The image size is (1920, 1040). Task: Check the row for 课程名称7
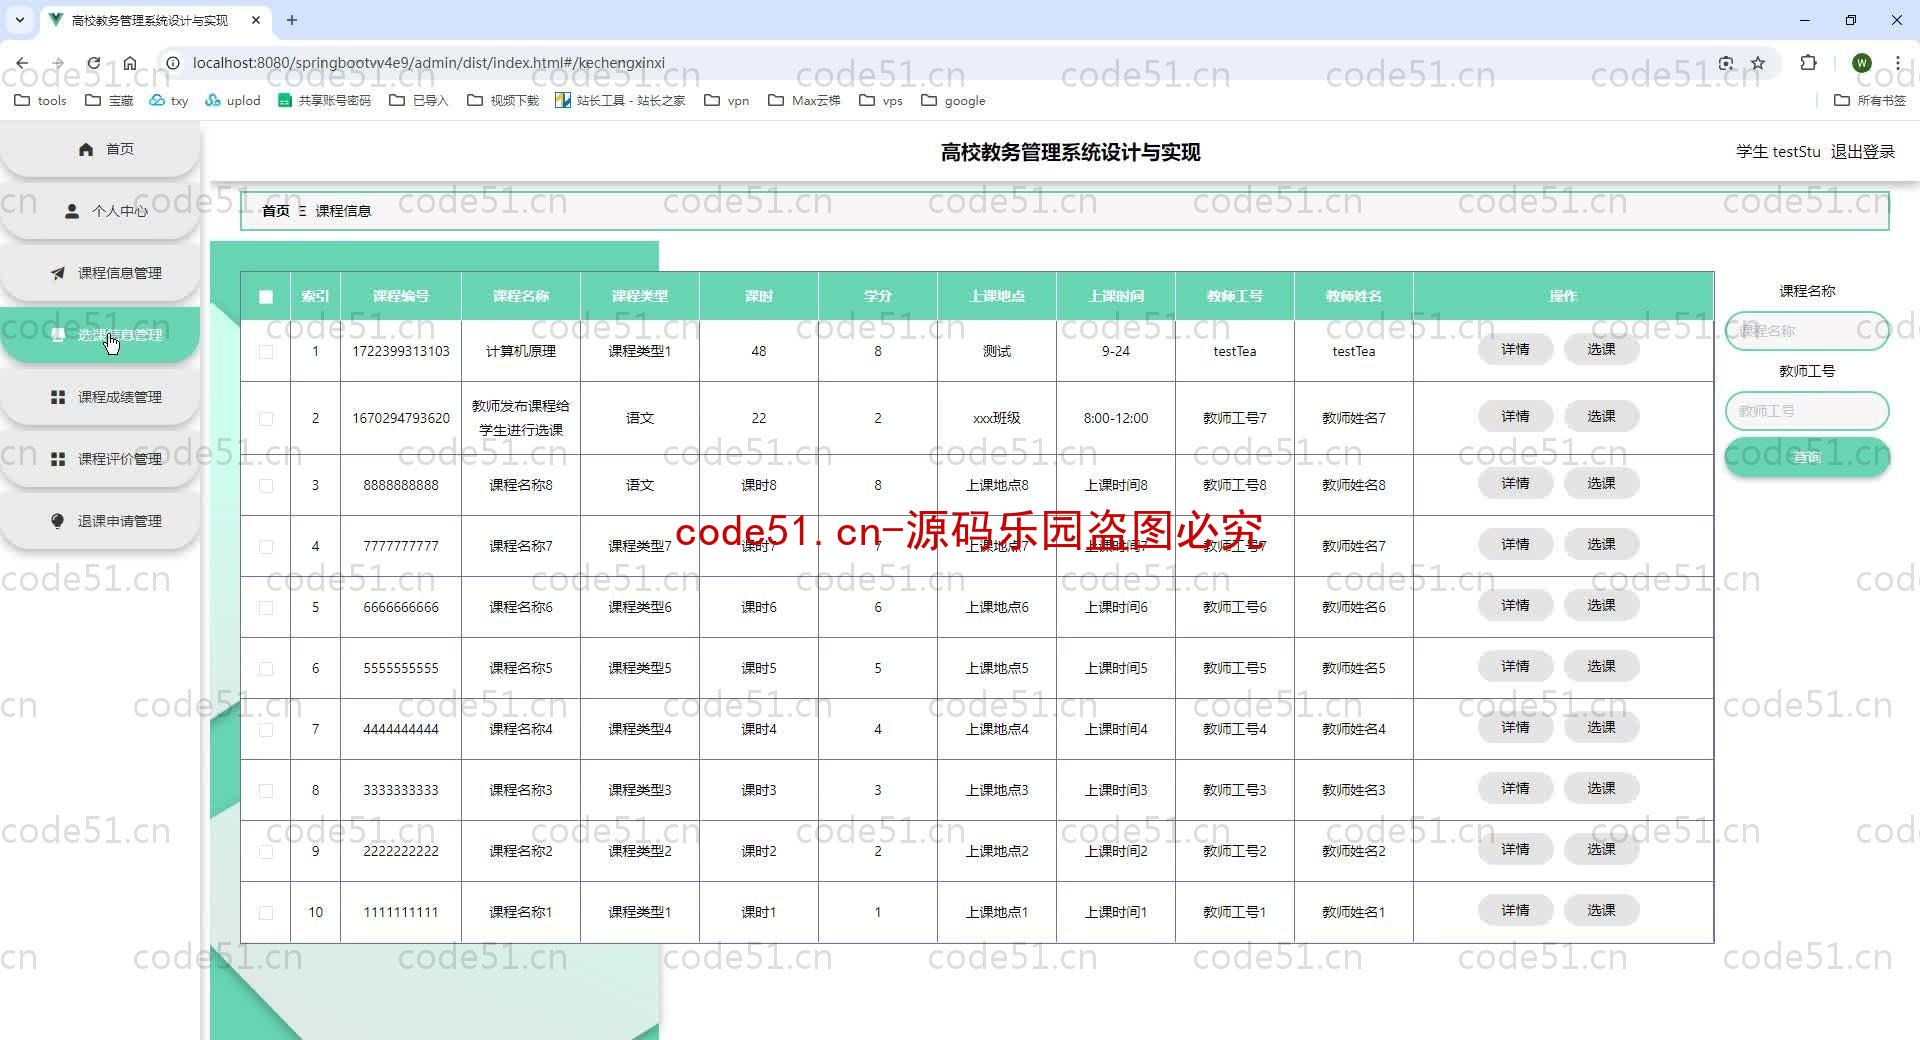pos(266,547)
